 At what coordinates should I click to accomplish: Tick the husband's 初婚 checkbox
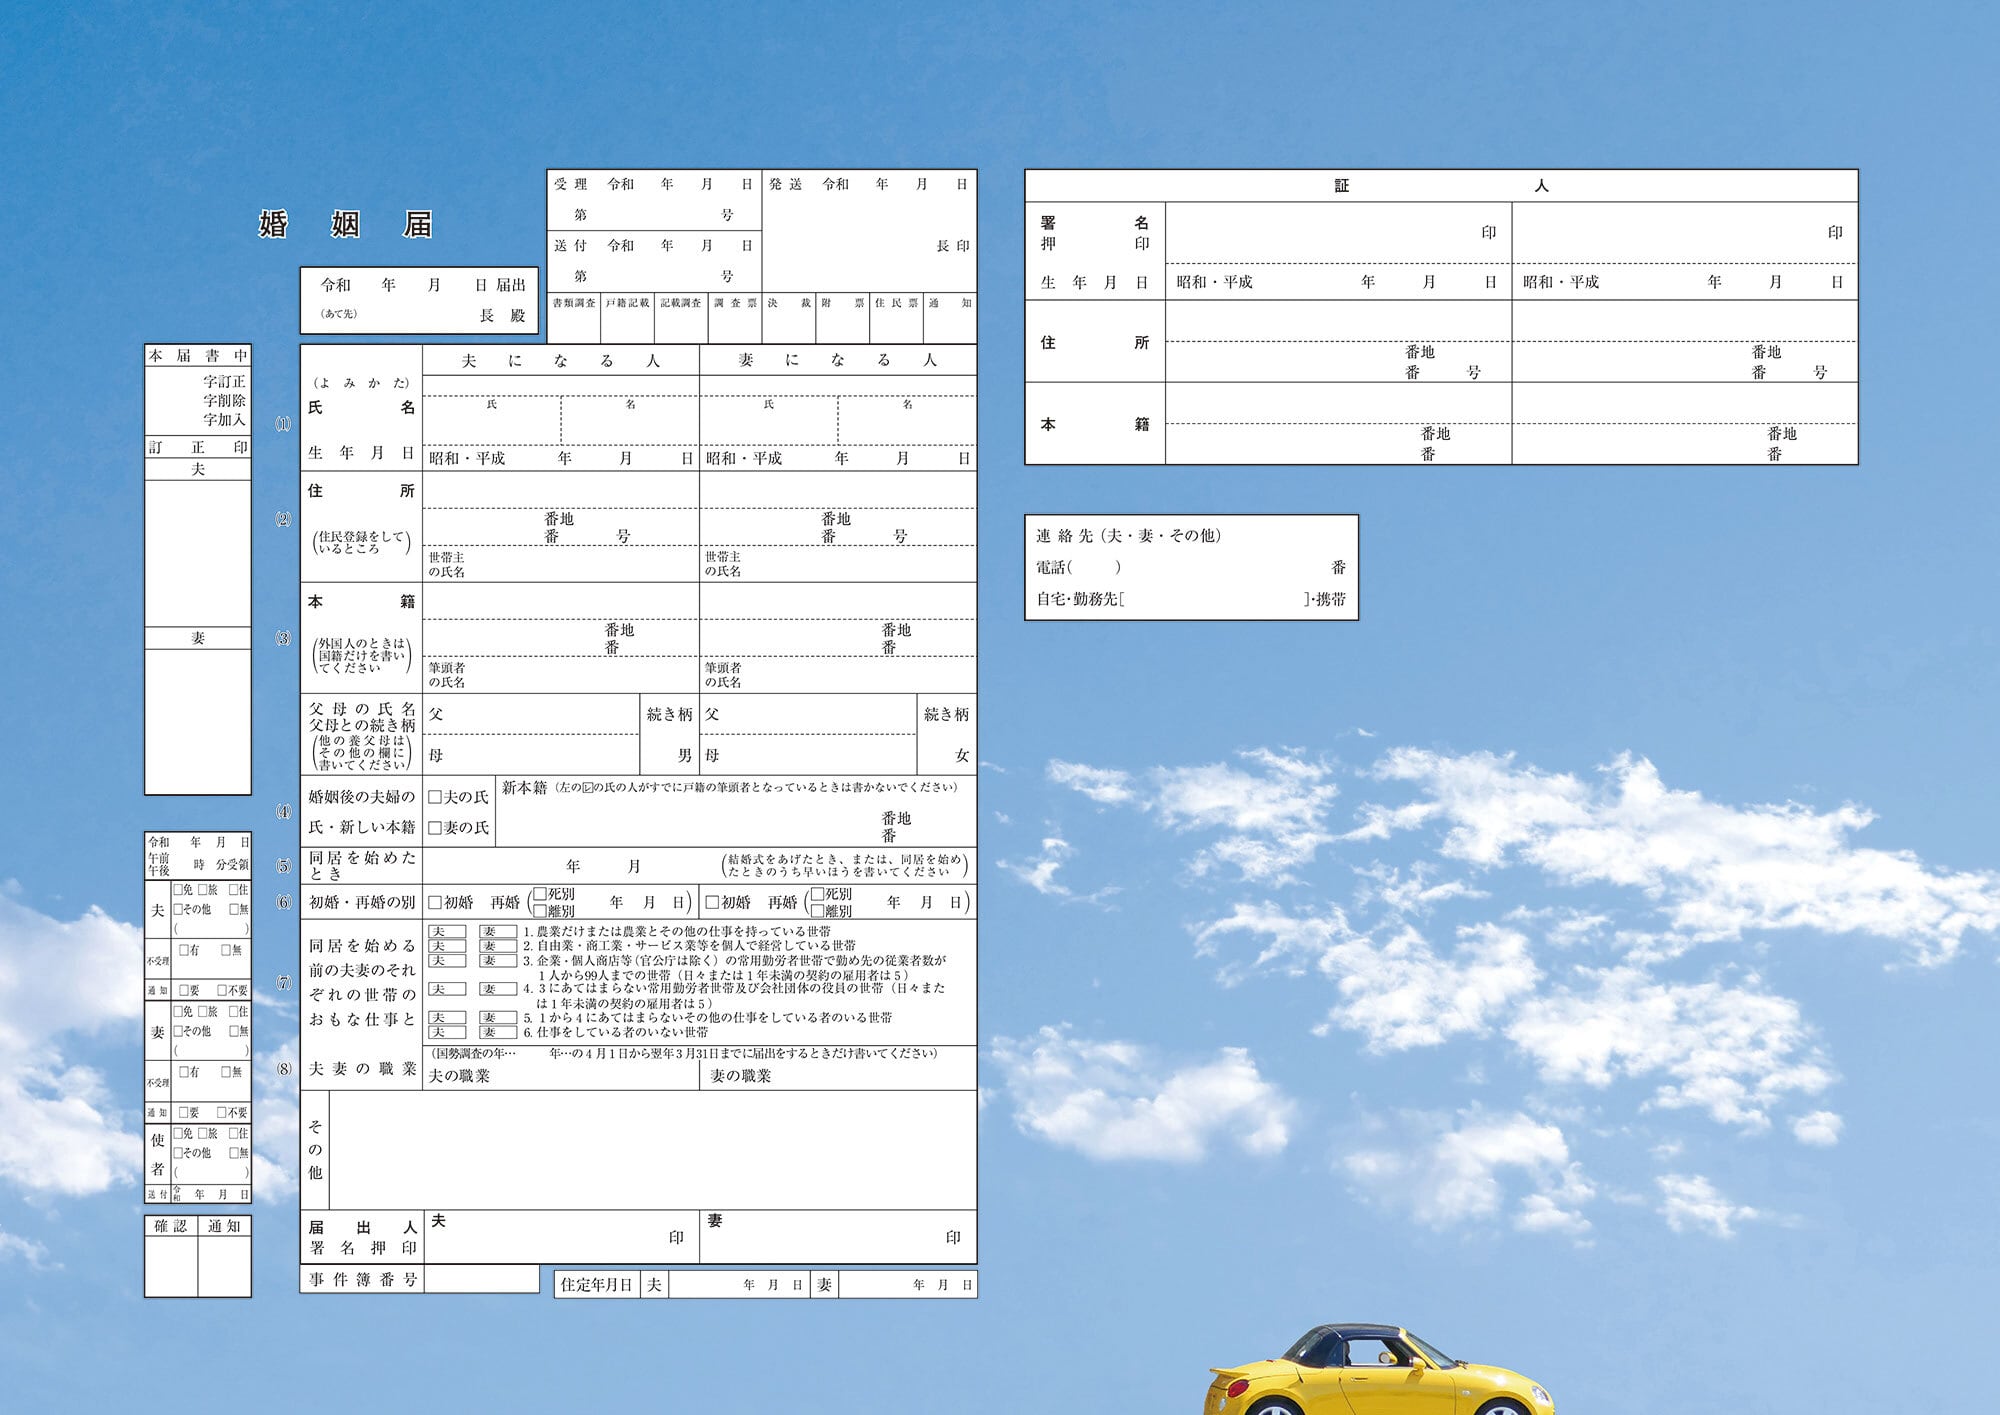click(x=435, y=902)
